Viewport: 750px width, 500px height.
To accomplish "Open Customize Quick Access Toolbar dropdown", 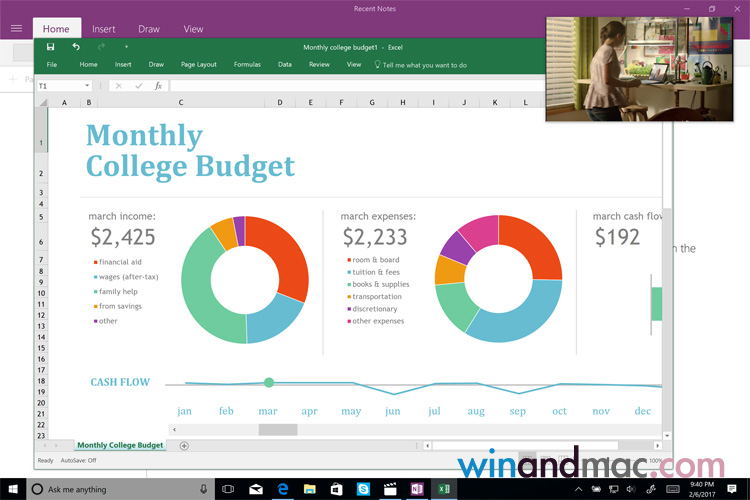I will pos(126,47).
